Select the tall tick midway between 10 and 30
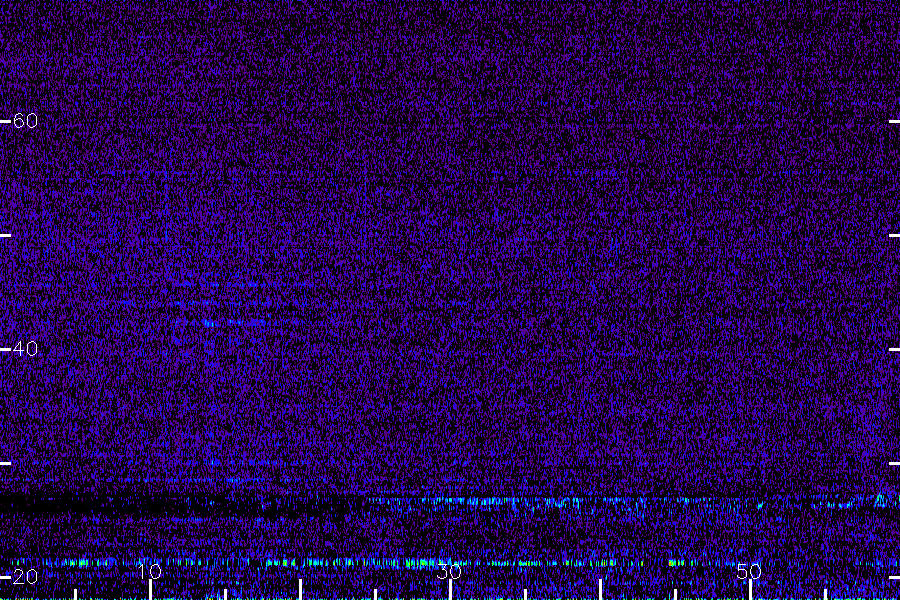Image resolution: width=900 pixels, height=600 pixels. pos(300,589)
